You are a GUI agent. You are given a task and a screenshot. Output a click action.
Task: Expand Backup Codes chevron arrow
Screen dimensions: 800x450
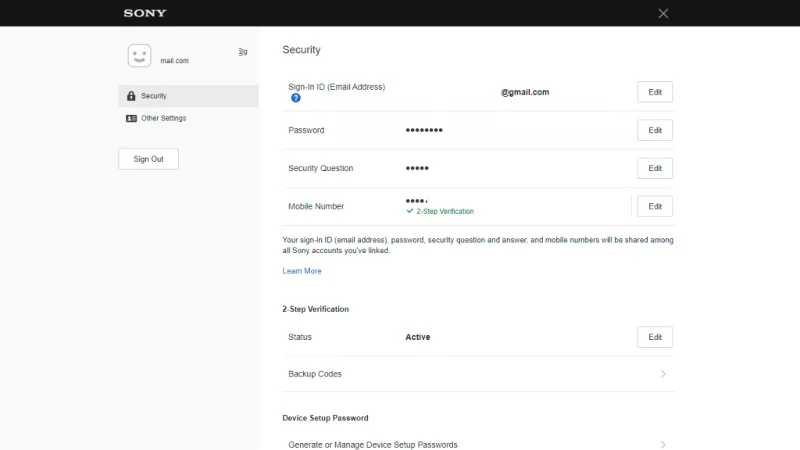coord(663,374)
